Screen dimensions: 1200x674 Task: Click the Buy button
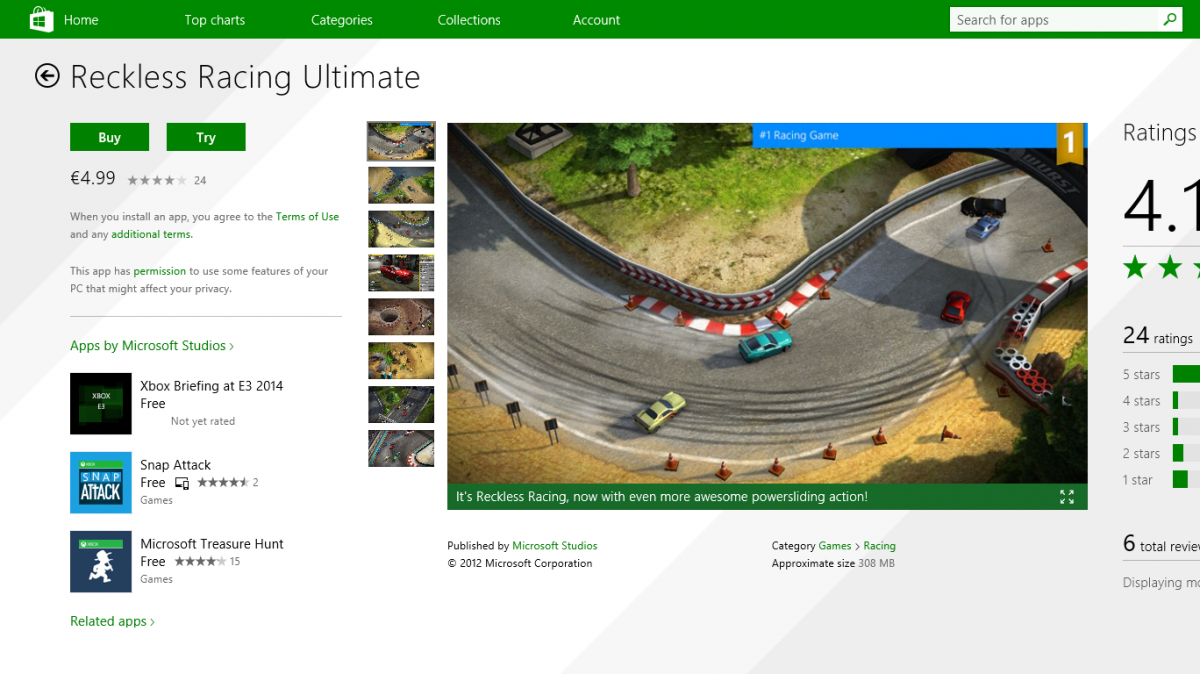(x=110, y=137)
